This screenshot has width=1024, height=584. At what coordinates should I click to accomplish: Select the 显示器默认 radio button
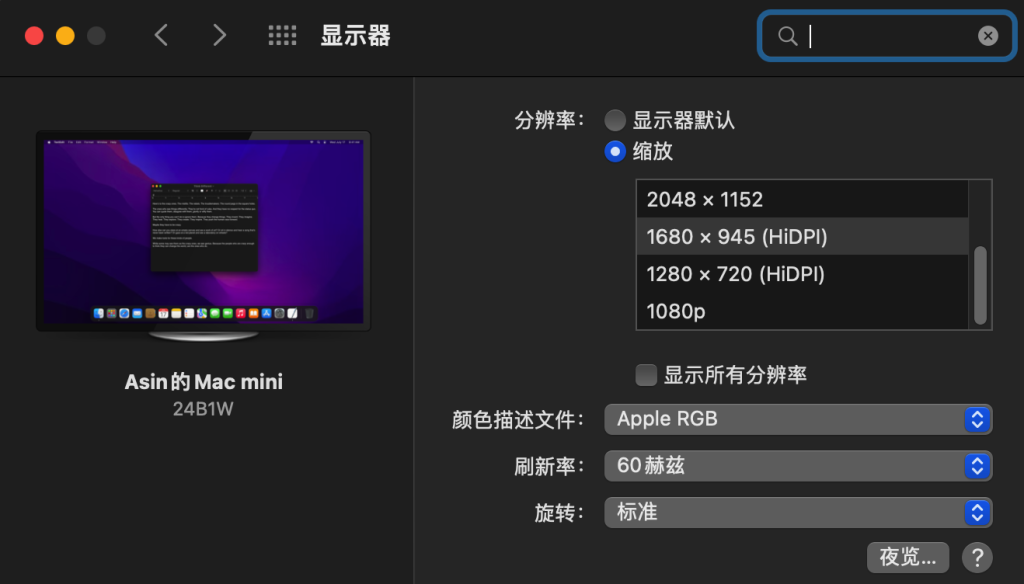(x=615, y=119)
